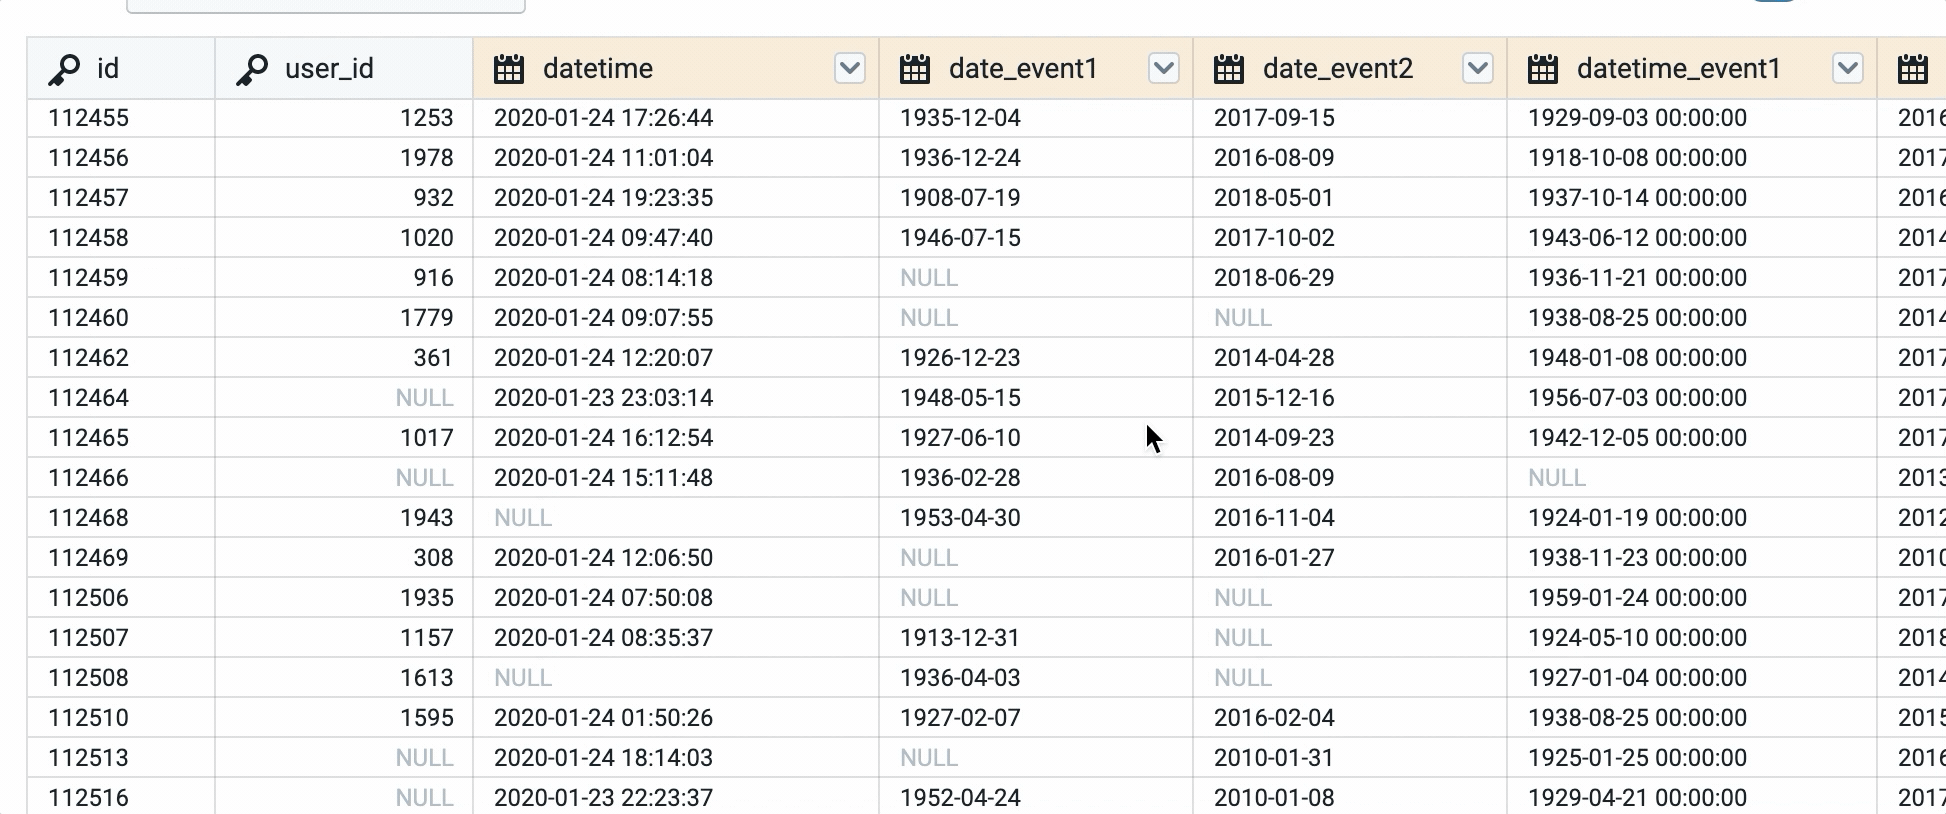Click the calendar icon in date_event2 column header
Screen dimensions: 1946x814
(1229, 69)
